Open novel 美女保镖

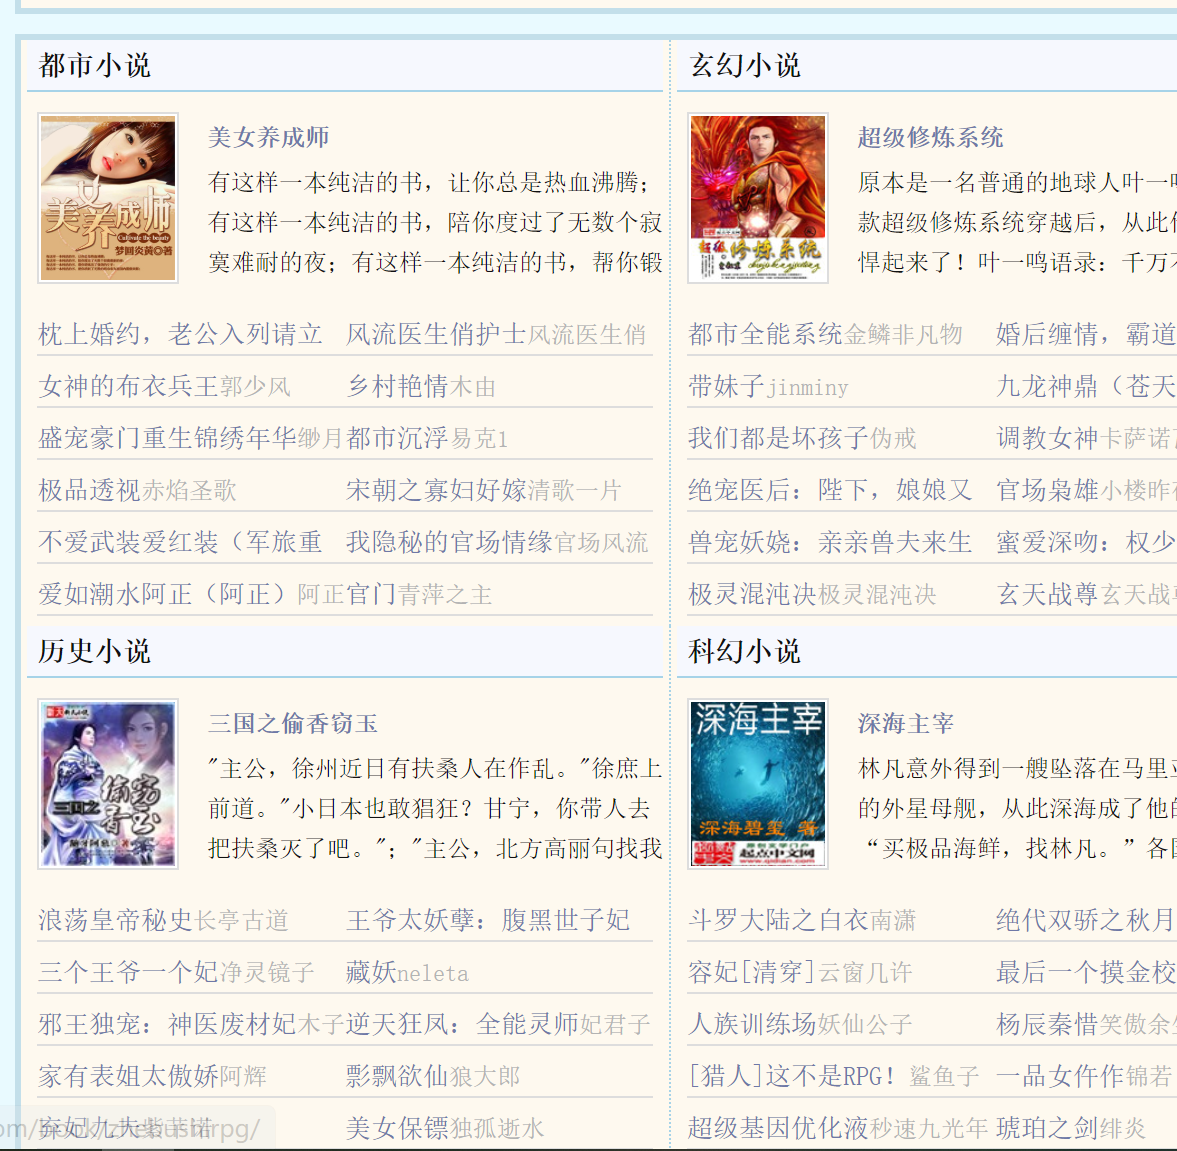[x=397, y=1128]
